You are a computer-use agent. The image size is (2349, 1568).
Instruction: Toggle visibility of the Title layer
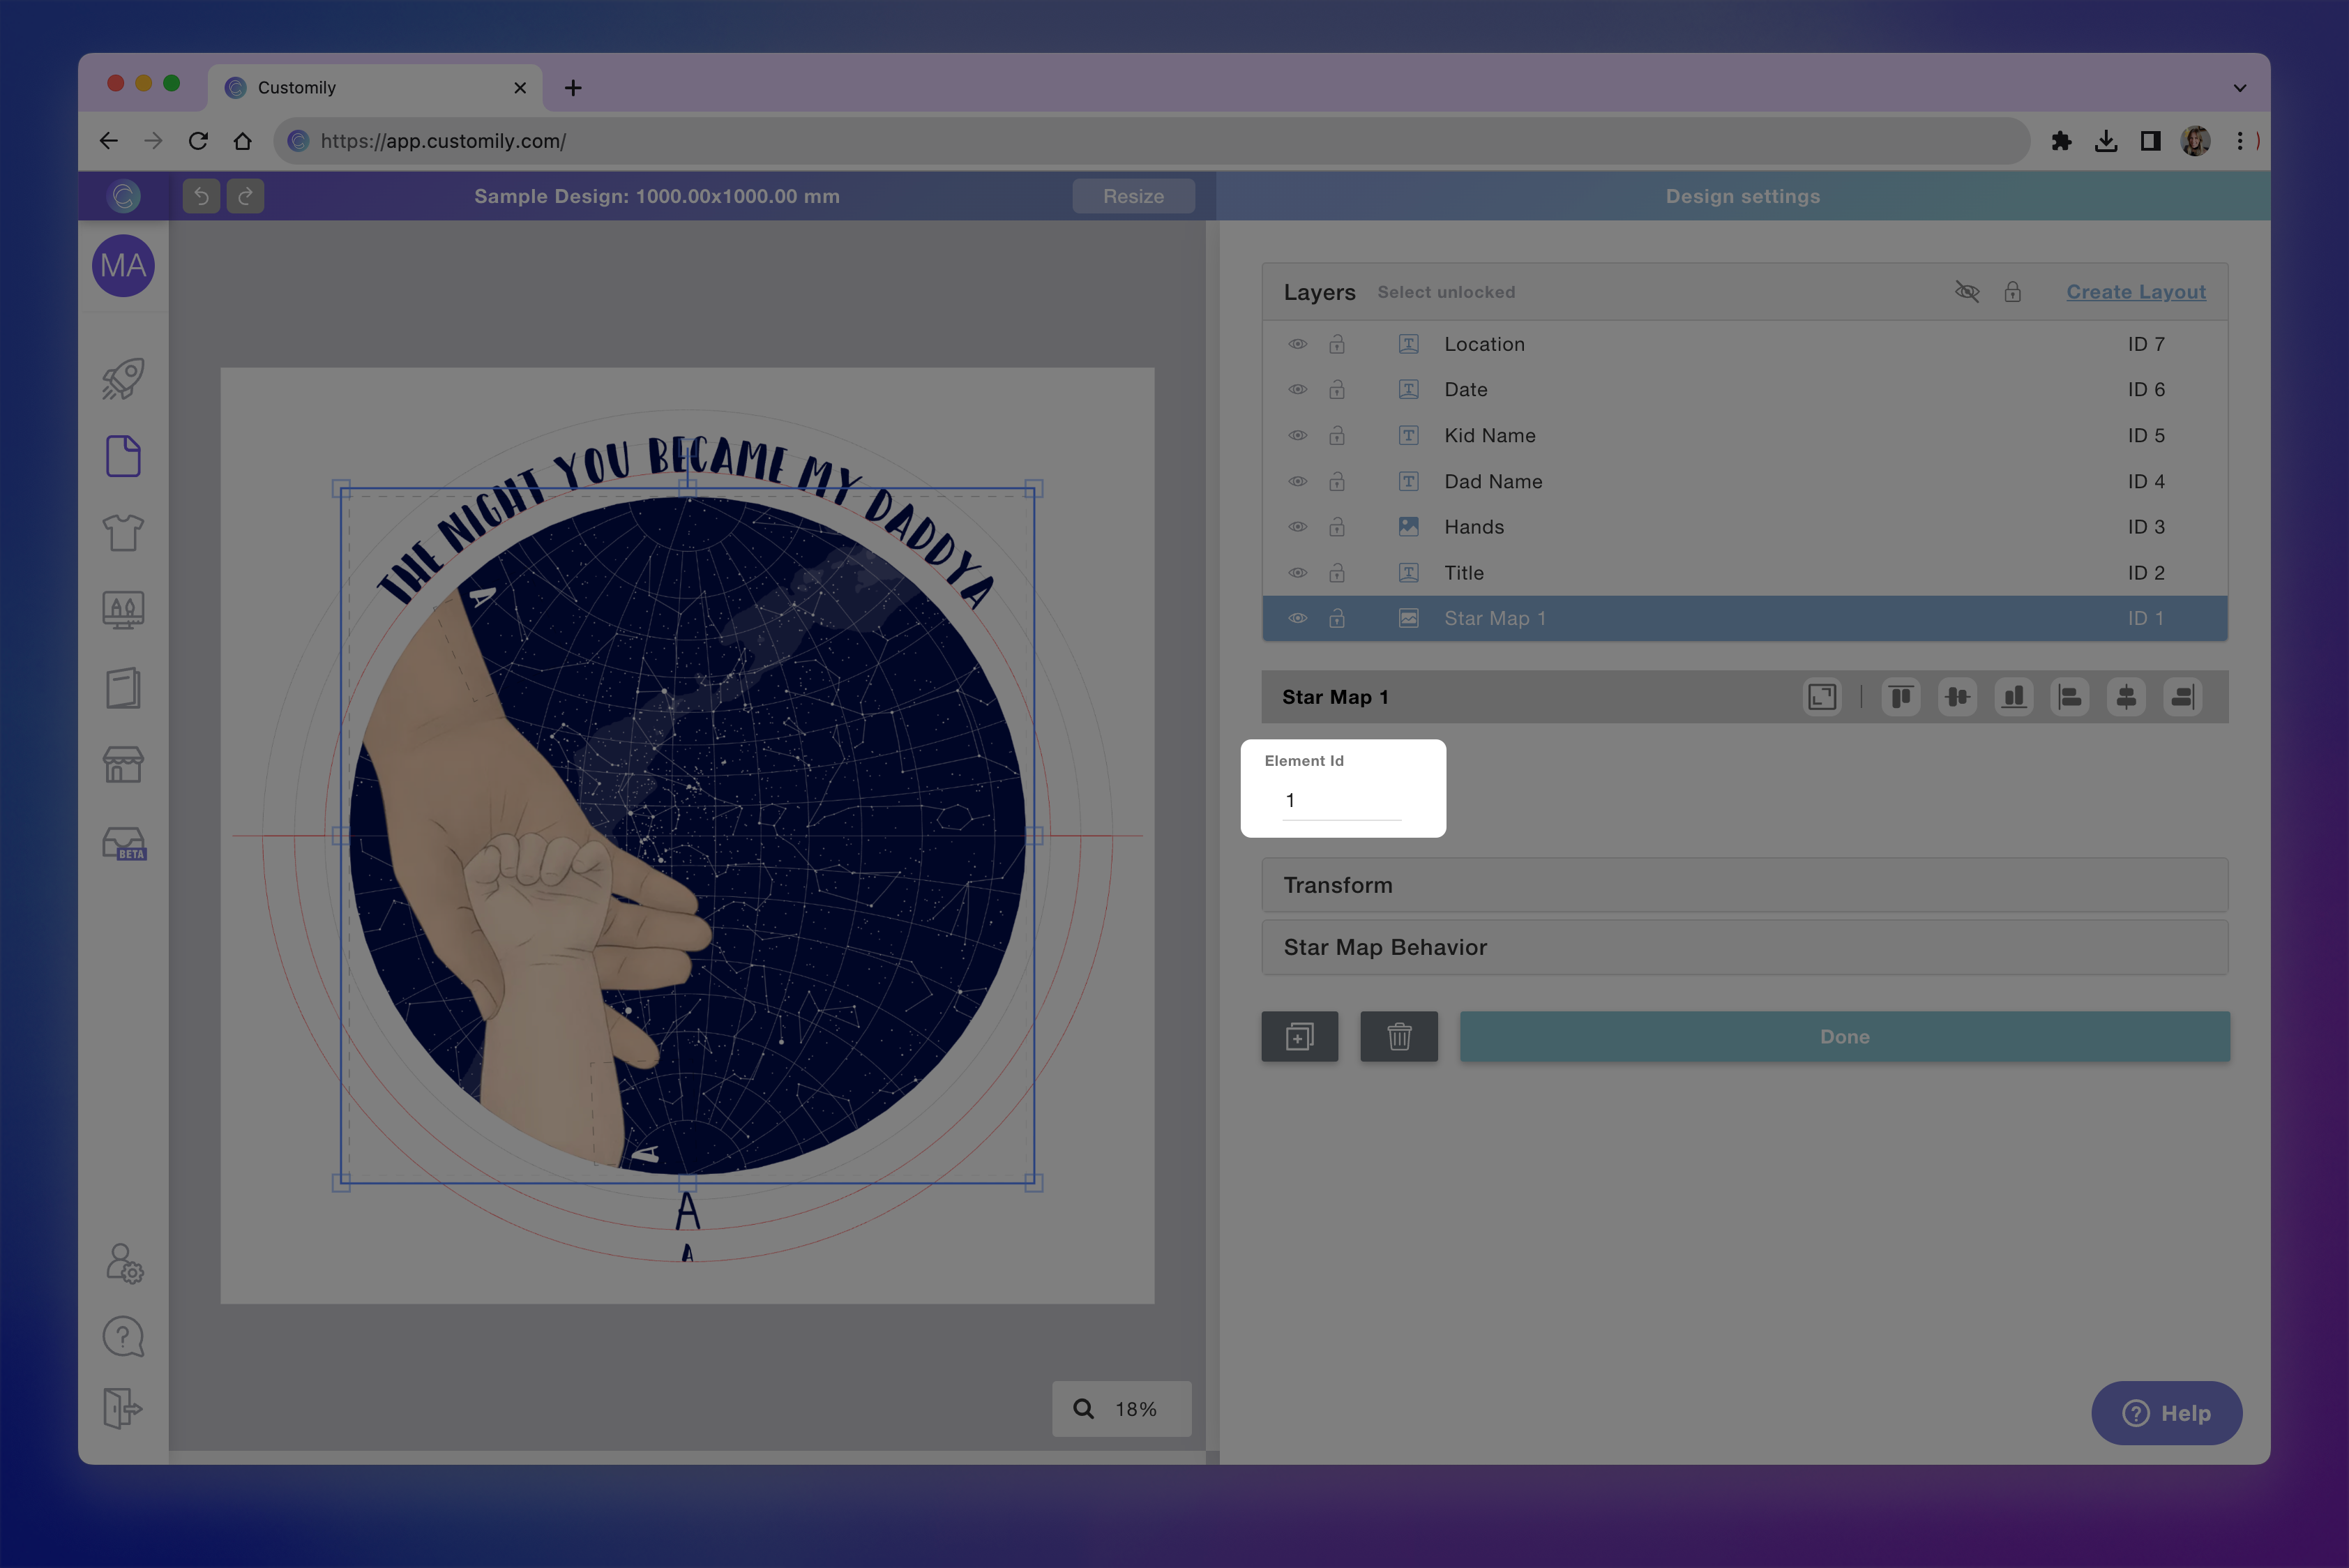tap(1297, 573)
